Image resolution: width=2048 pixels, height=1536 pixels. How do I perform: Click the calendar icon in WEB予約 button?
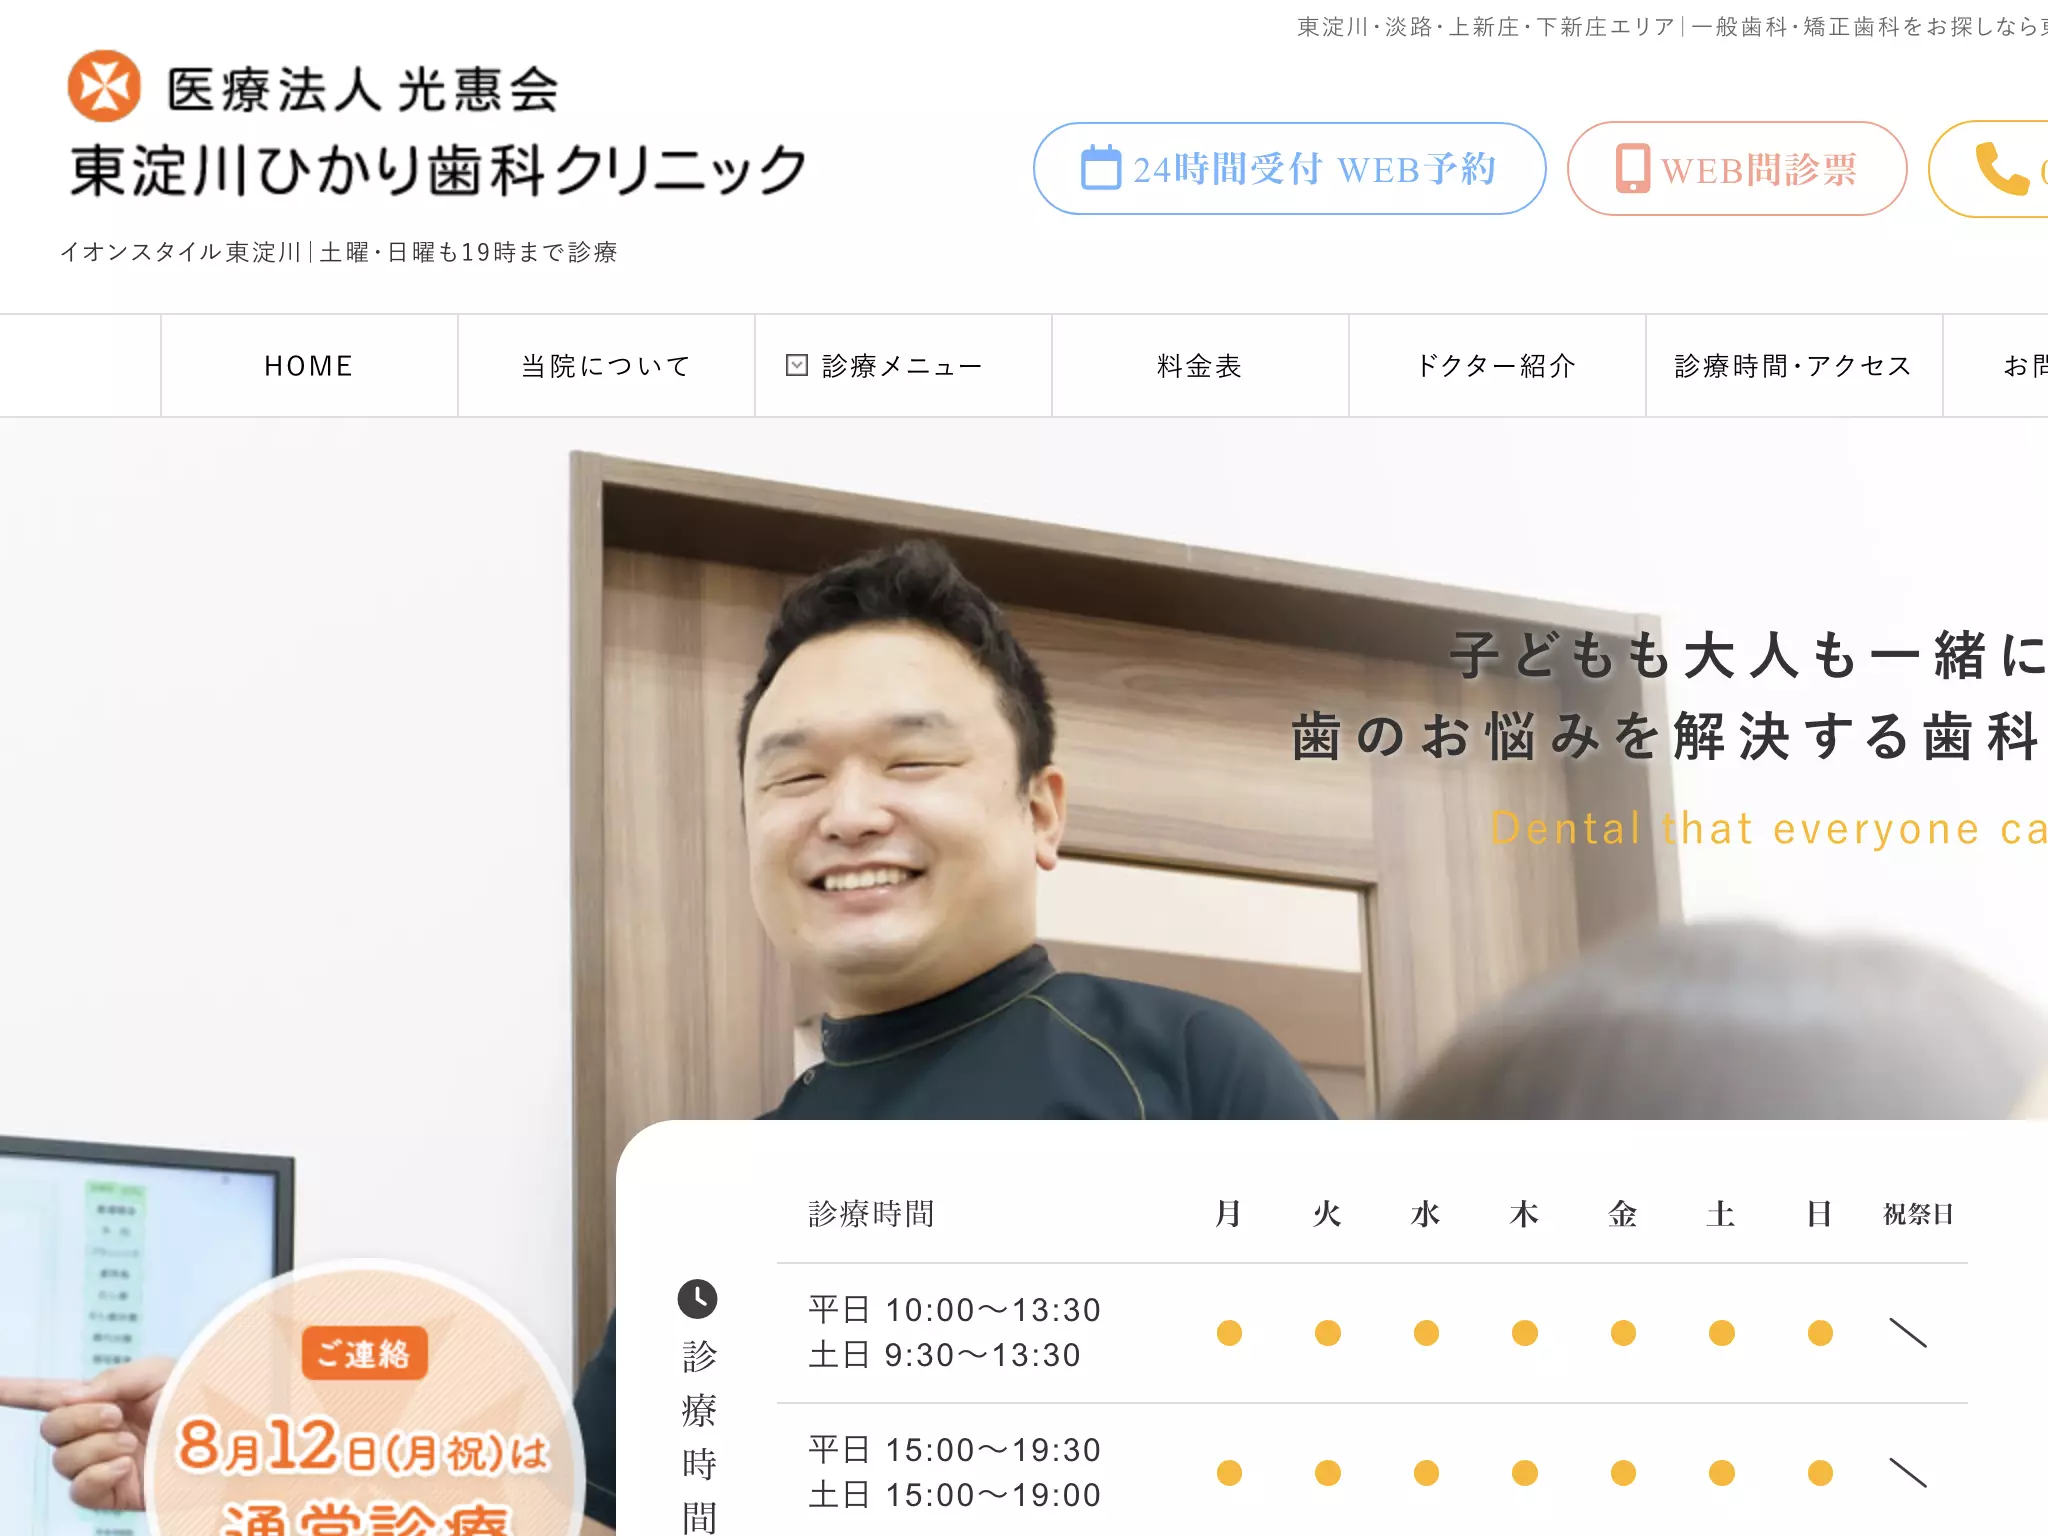click(1101, 168)
